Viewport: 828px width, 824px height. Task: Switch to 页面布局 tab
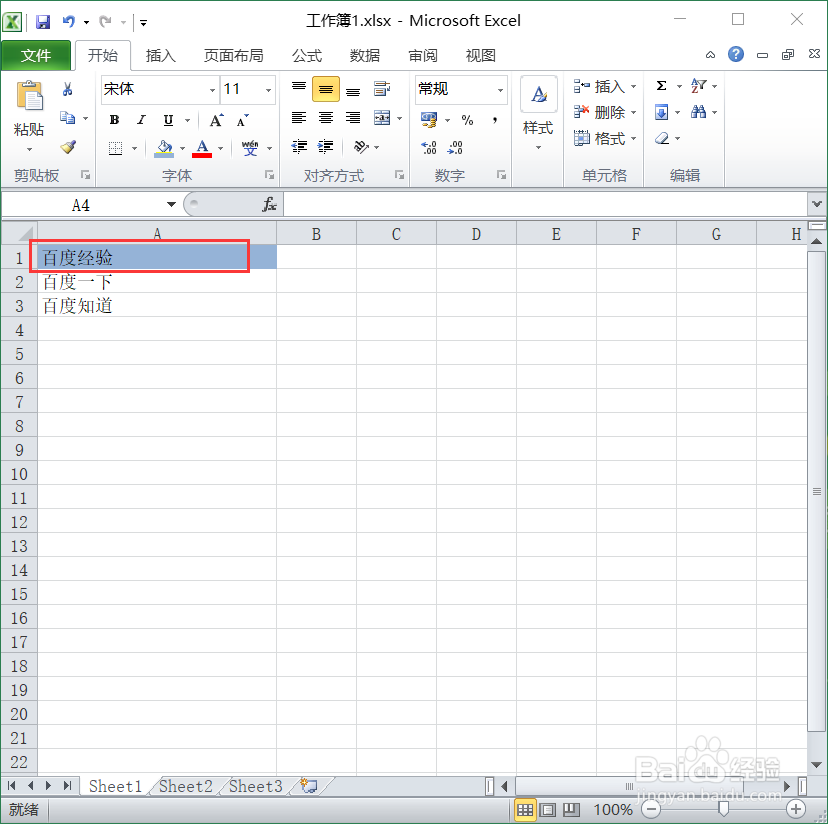coord(233,55)
